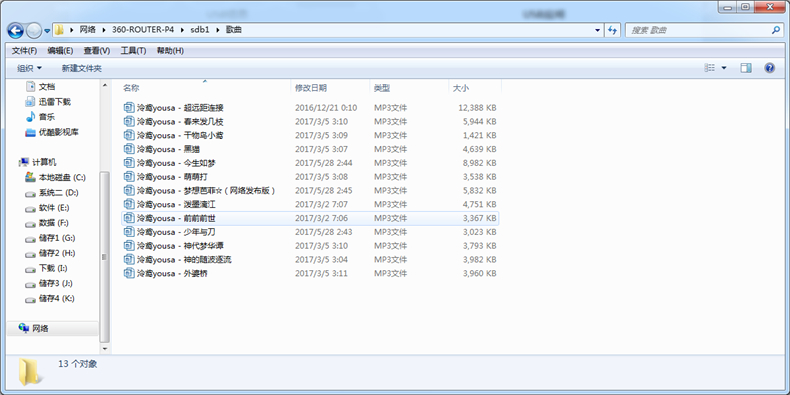
Task: Click the sidebar scroll down arrow
Action: [x=105, y=348]
